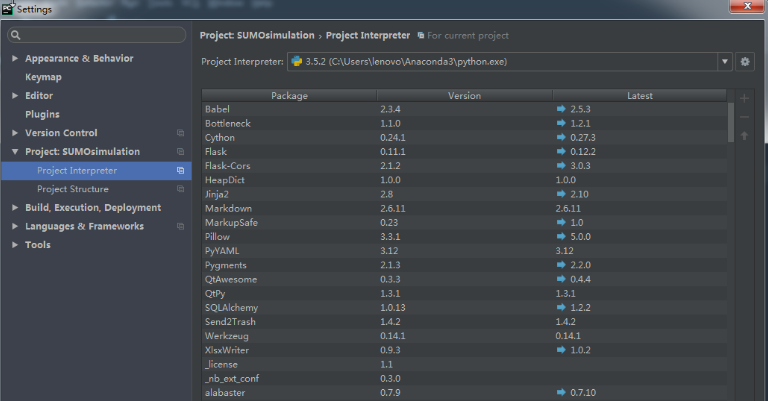
Task: Click Project: SUMOsimulation breadcrumb
Action: point(257,35)
